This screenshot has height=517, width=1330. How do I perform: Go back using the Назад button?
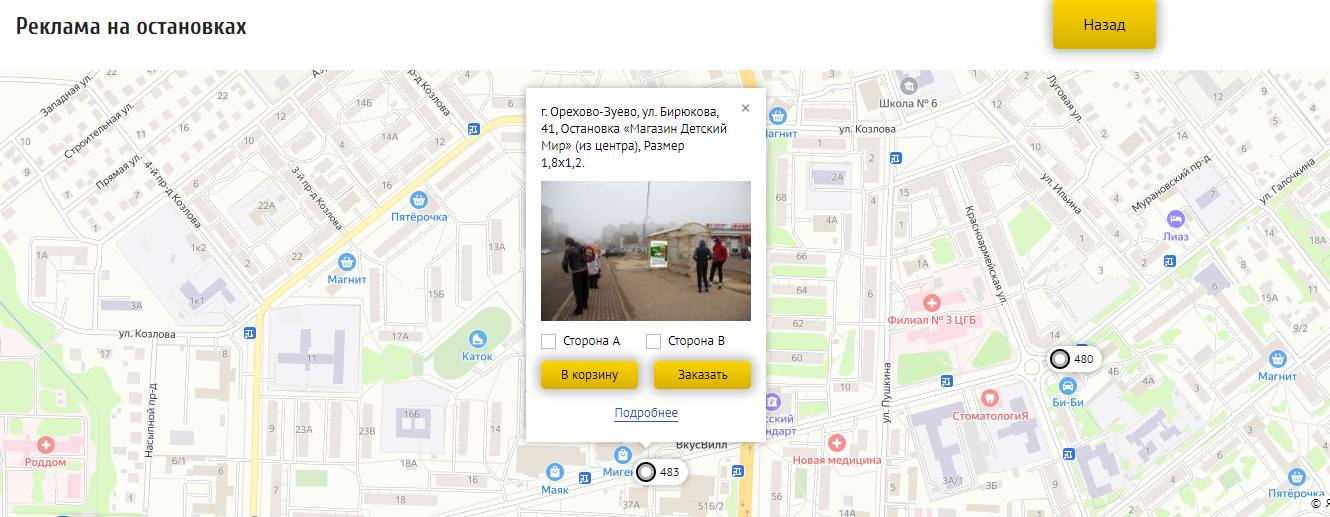[x=1104, y=25]
